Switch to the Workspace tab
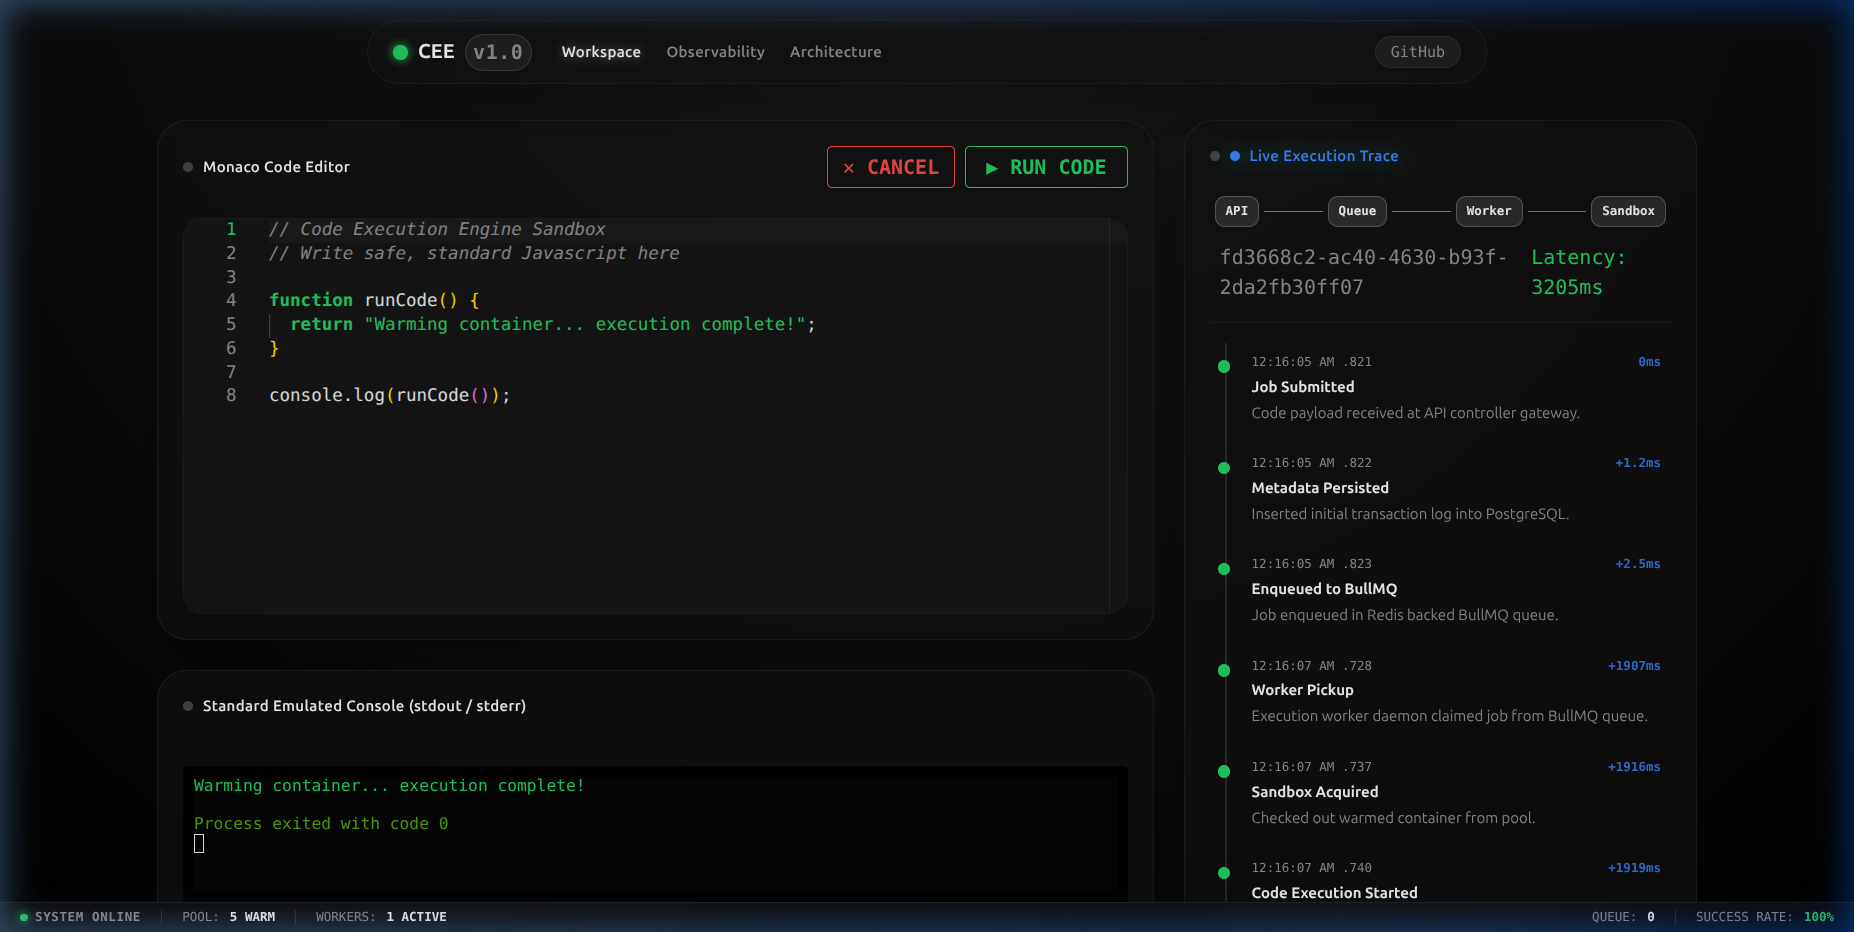The height and width of the screenshot is (932, 1854). pos(601,52)
